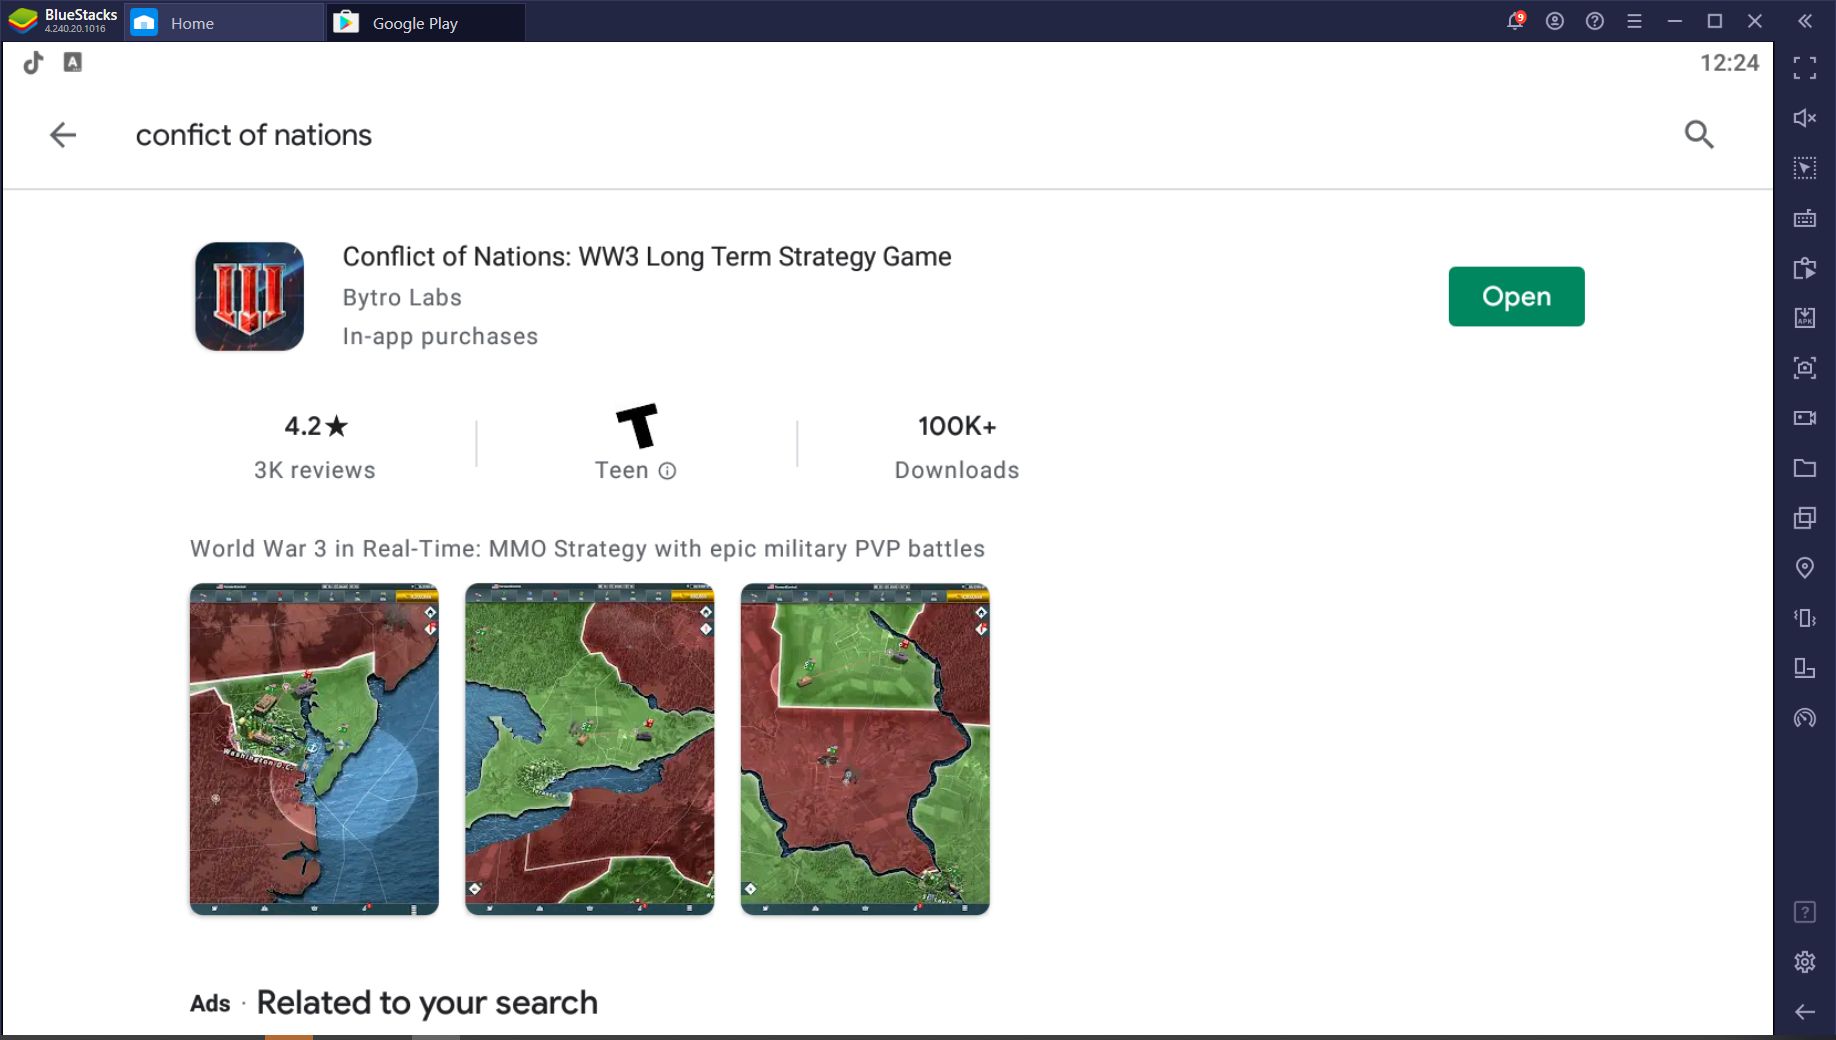Toggle cursor lock in the sidebar
Screen dimensions: 1836x1040
click(x=1805, y=168)
